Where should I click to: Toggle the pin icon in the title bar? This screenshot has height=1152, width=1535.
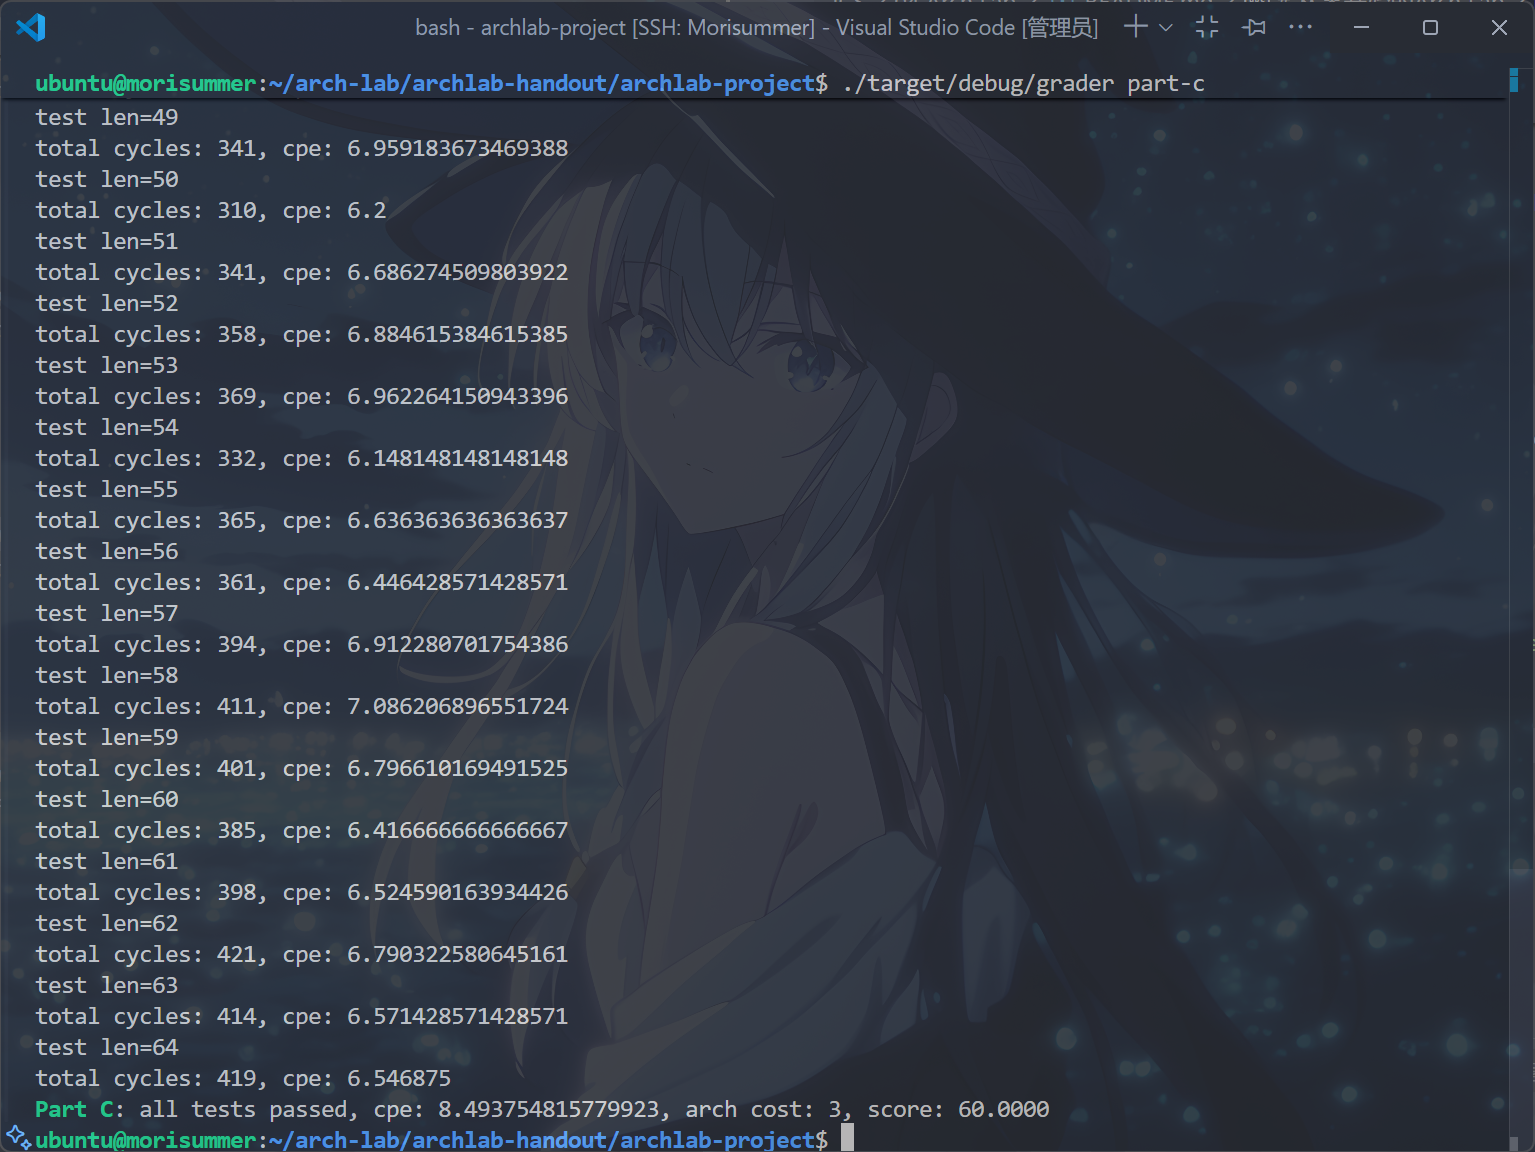[1254, 27]
